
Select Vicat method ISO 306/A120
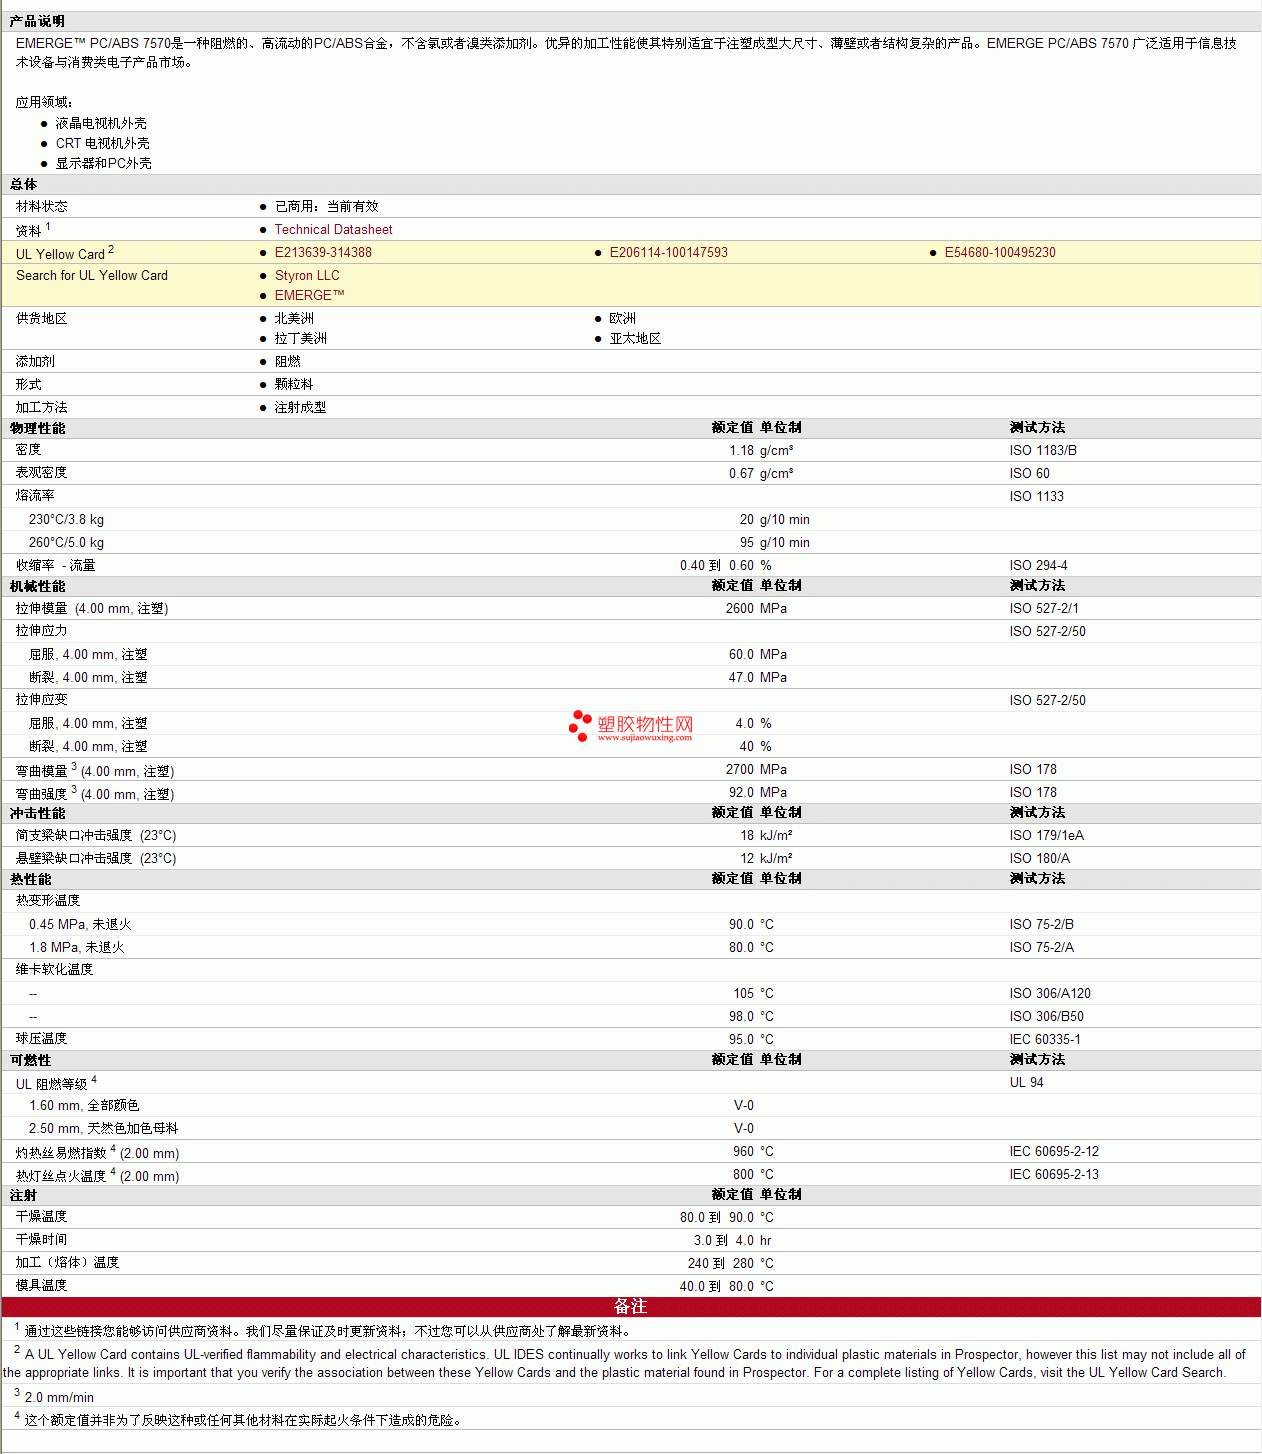click(x=1050, y=993)
